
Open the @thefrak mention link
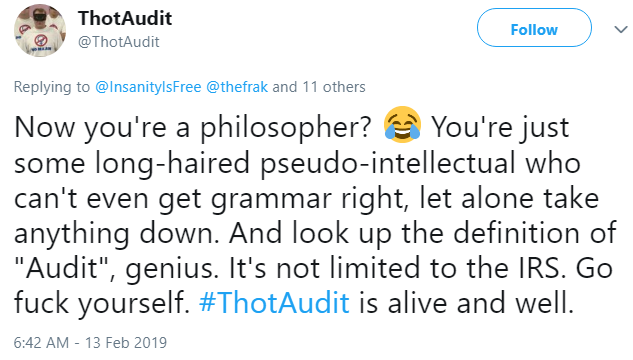click(x=237, y=87)
